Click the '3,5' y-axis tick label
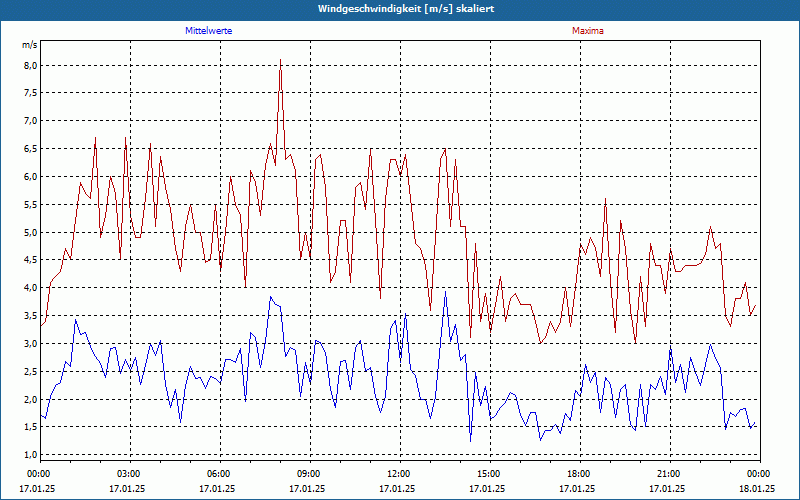The image size is (800, 500). [30, 315]
